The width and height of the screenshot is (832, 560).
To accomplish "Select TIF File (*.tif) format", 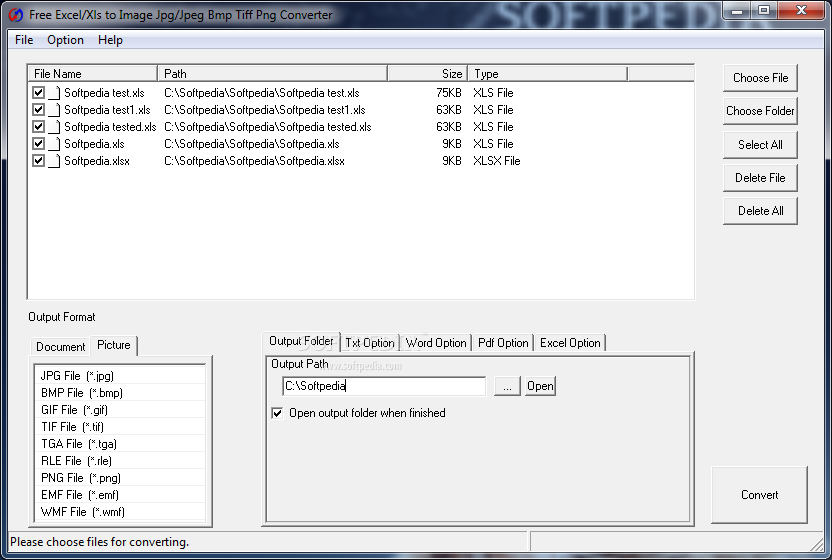I will (x=120, y=427).
